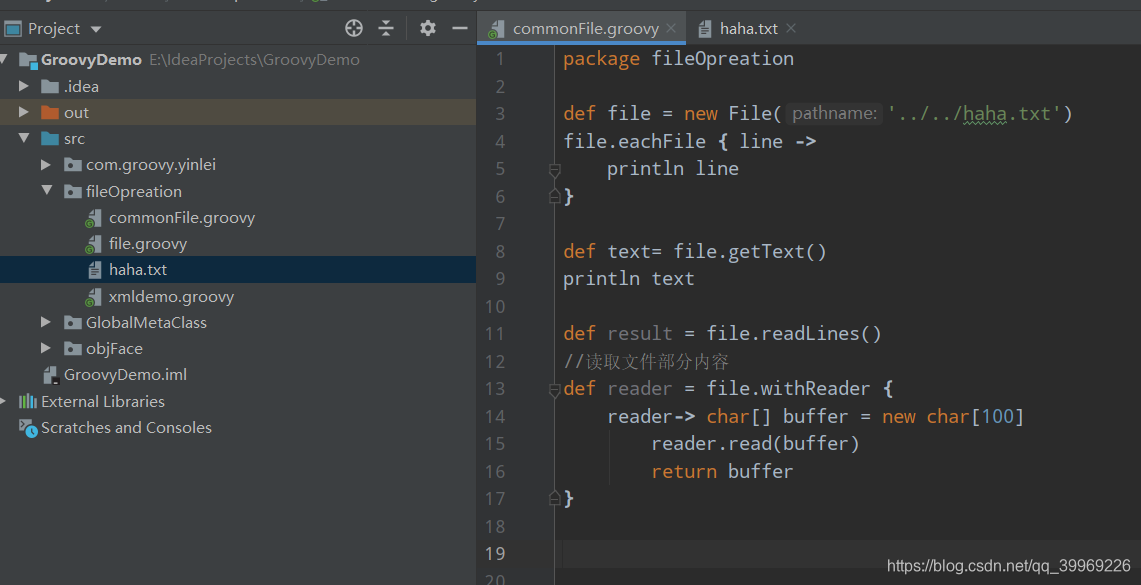
Task: Expand the GlobalMetaClass package
Action: 44,322
